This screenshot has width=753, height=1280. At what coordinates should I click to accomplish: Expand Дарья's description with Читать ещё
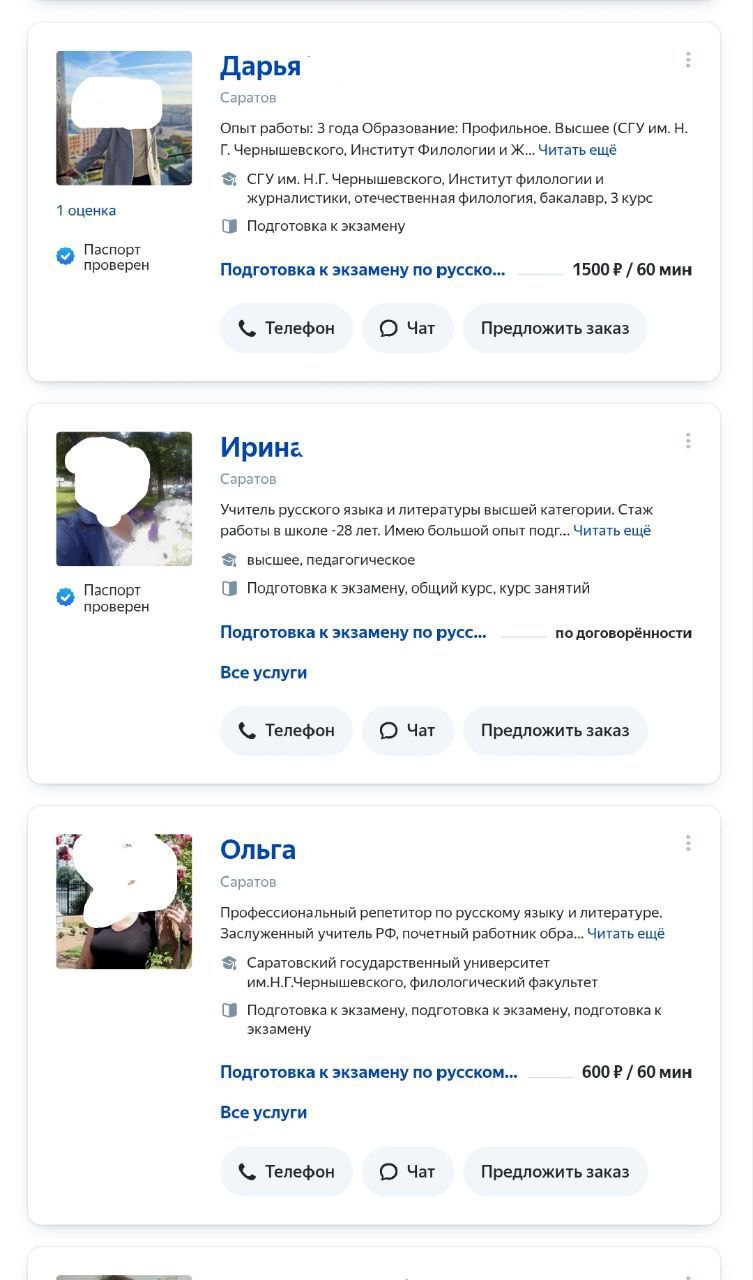[577, 150]
